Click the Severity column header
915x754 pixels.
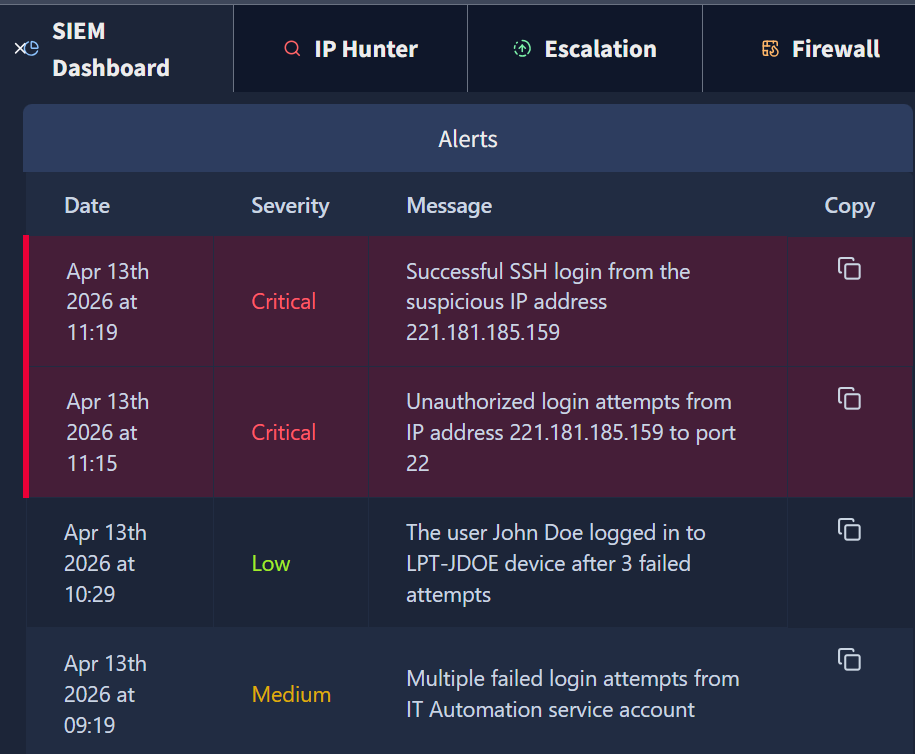[290, 205]
